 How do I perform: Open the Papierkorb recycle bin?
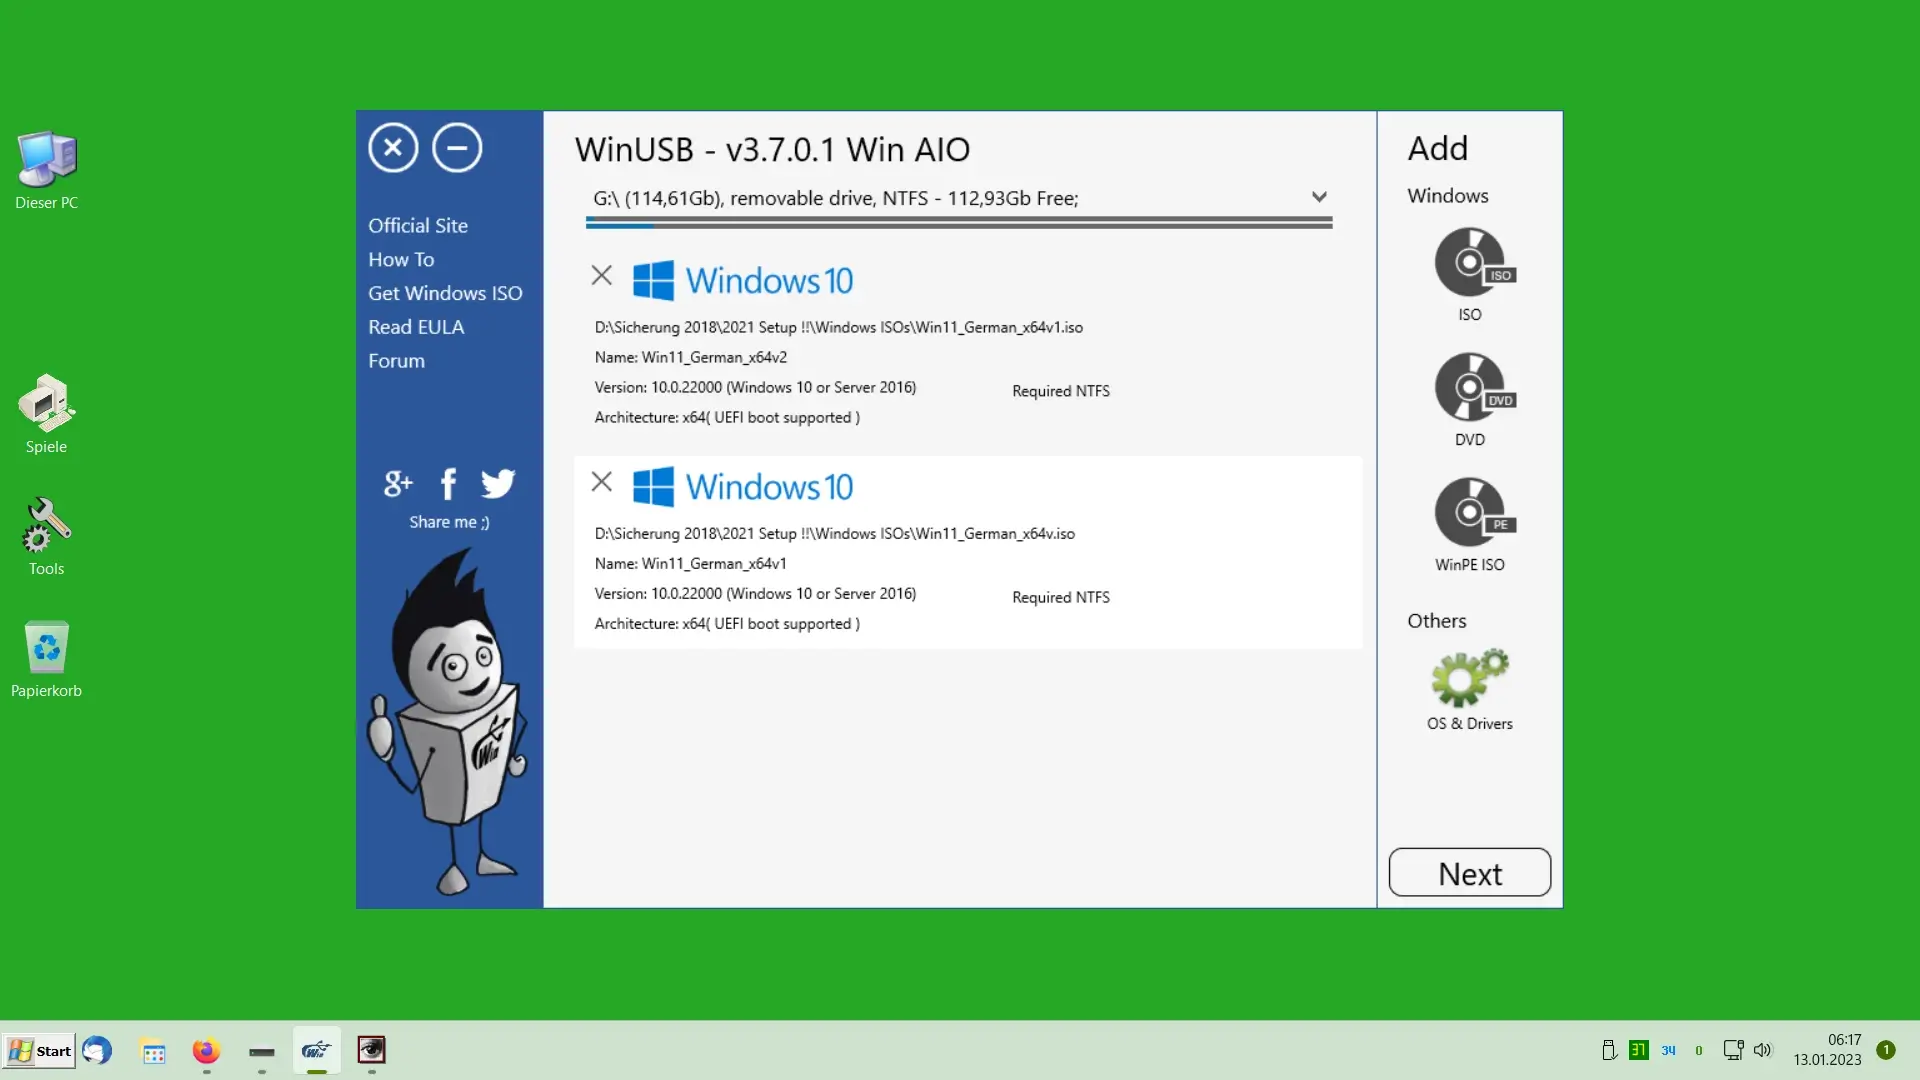[46, 659]
